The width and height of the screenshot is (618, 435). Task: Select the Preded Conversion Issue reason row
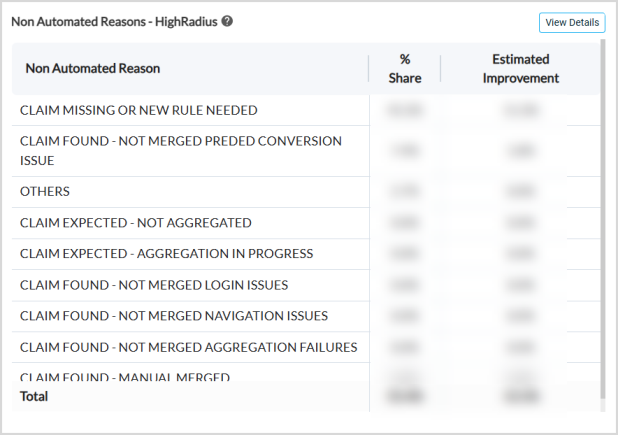pyautogui.click(x=181, y=150)
